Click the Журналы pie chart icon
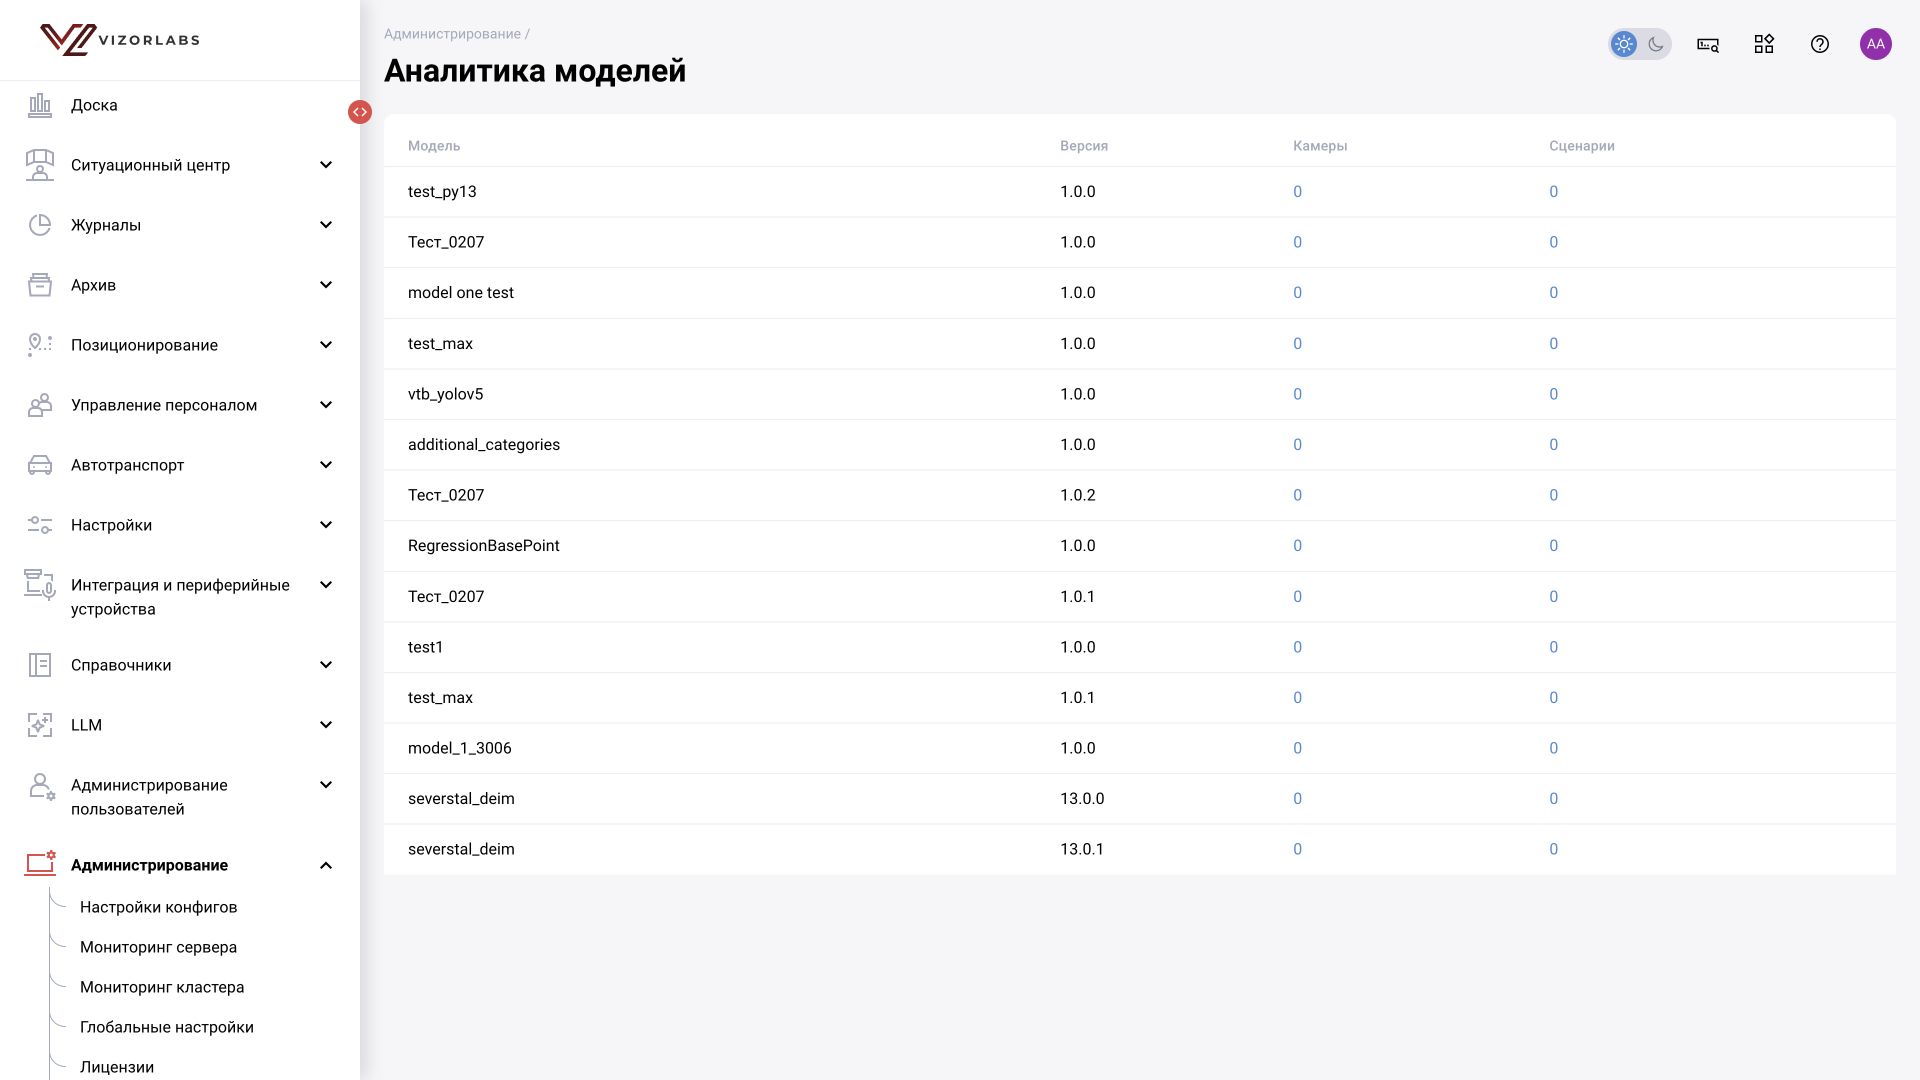The width and height of the screenshot is (1920, 1080). 40,225
